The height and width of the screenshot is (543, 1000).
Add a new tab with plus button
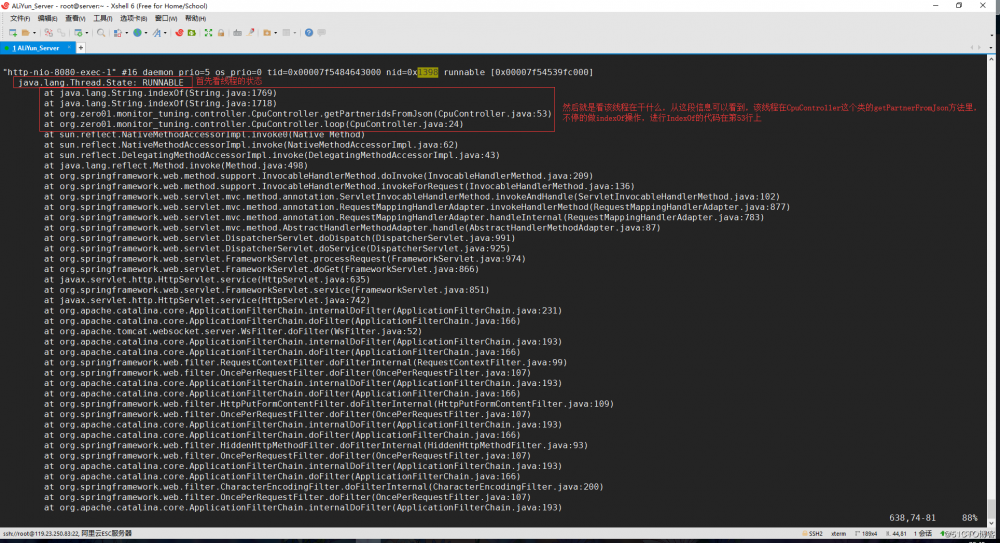click(80, 48)
